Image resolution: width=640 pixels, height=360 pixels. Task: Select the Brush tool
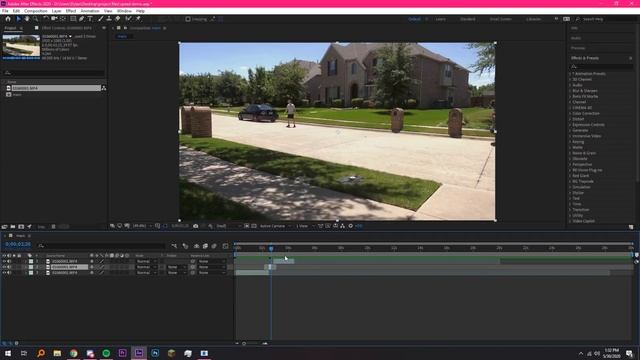point(100,19)
